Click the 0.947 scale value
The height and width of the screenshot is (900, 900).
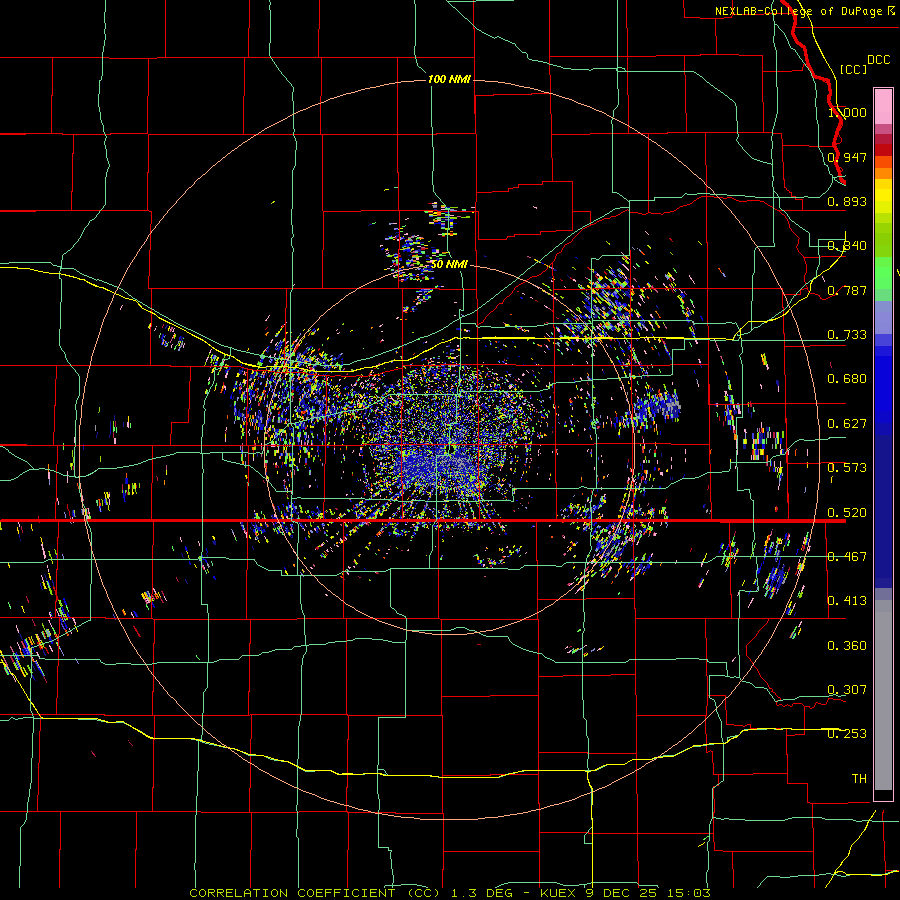(x=847, y=157)
